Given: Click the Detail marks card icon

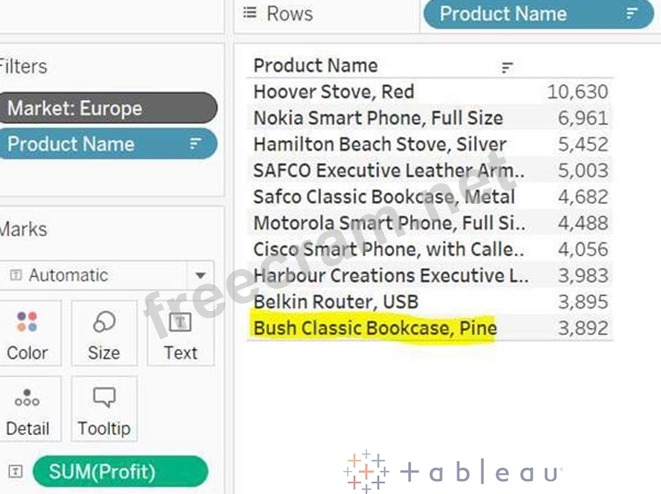Looking at the screenshot, I should click(27, 399).
